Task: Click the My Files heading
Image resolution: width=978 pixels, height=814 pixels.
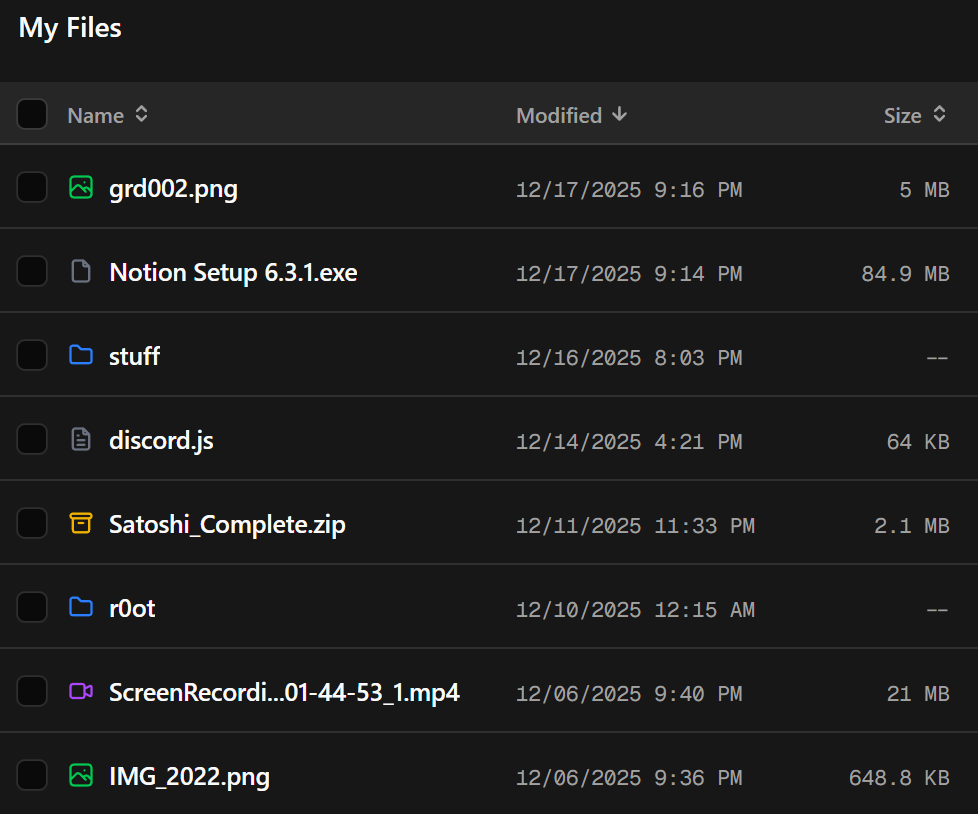Action: tap(70, 28)
